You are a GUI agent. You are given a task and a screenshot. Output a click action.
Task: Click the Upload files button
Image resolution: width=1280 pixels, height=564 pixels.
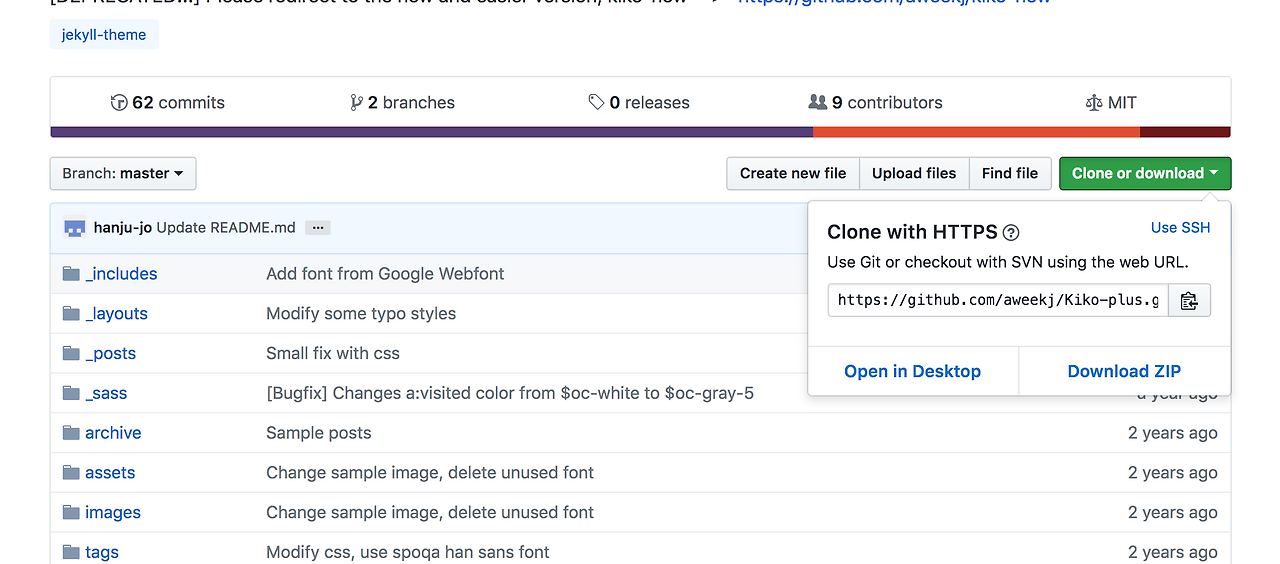(914, 173)
